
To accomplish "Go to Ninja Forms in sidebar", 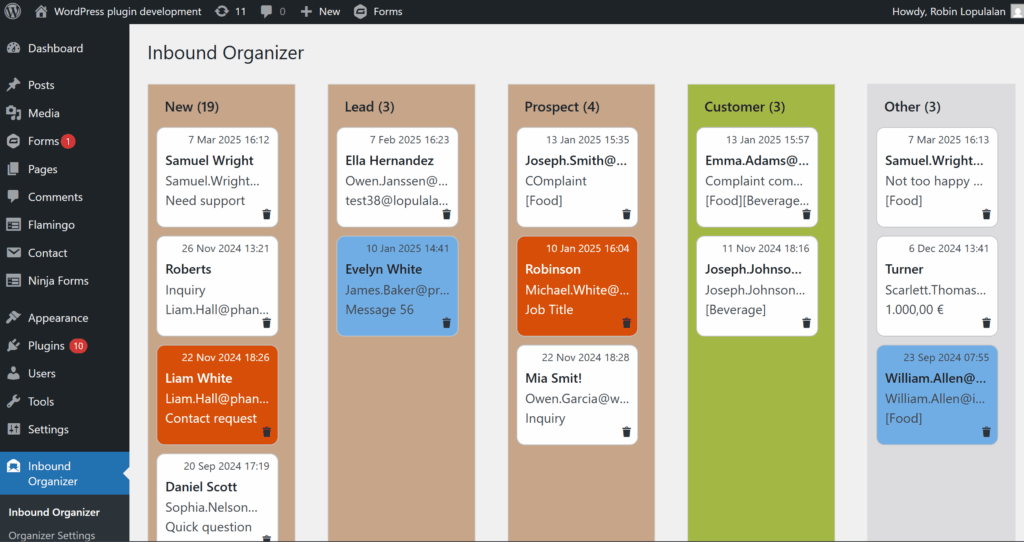I will (58, 281).
